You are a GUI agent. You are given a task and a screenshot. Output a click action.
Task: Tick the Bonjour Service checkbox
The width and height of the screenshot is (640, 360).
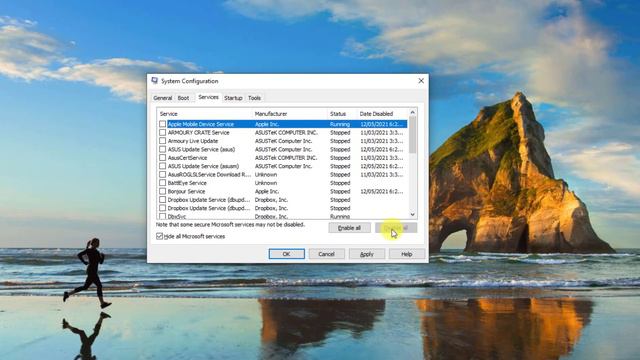click(162, 191)
